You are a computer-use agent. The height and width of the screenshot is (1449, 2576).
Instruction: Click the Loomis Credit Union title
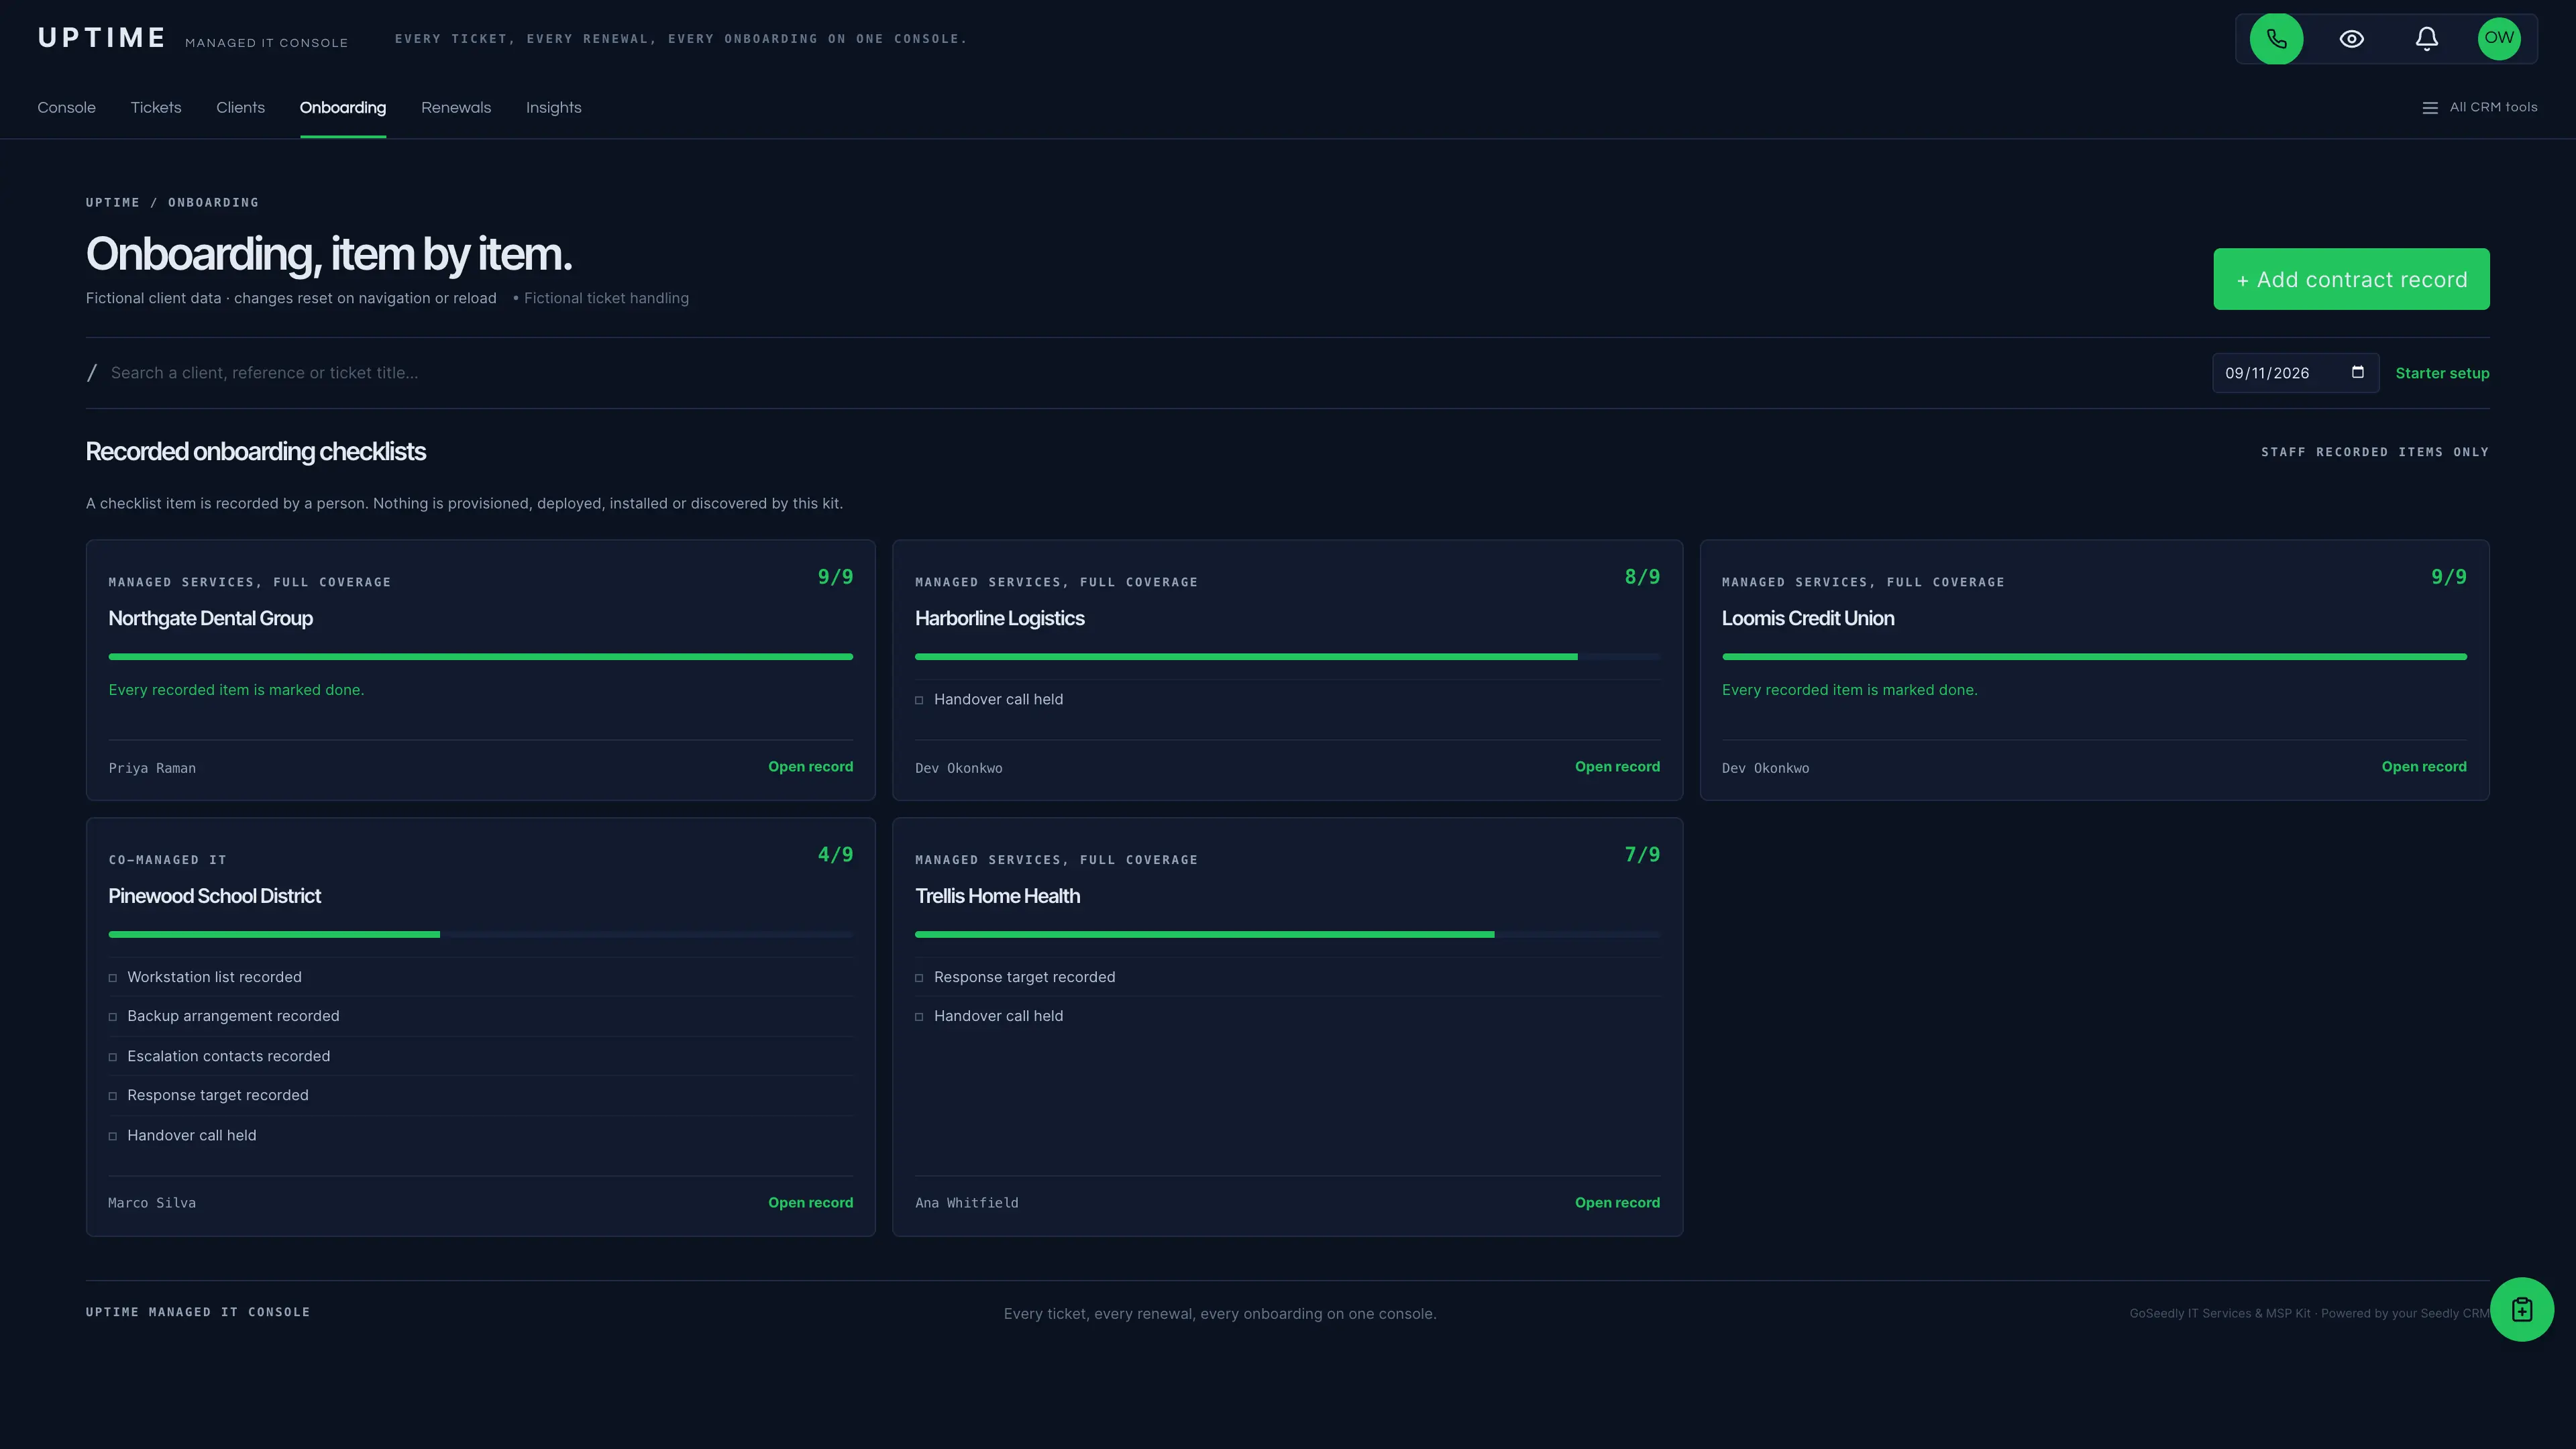1808,618
